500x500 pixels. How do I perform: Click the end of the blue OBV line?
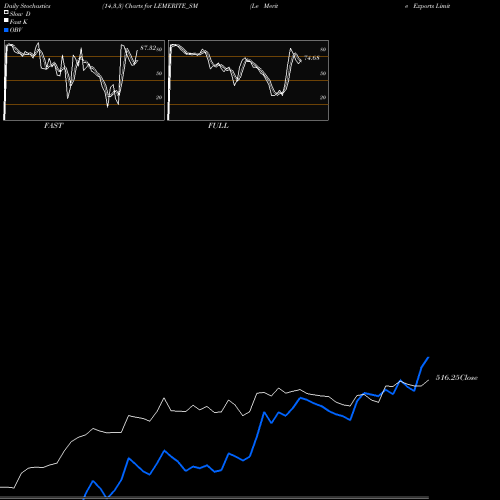click(x=429, y=357)
